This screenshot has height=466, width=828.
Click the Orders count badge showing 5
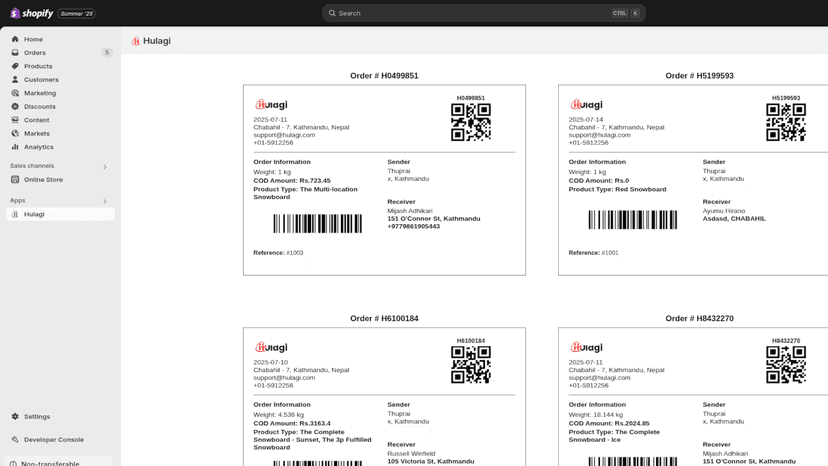pyautogui.click(x=107, y=53)
